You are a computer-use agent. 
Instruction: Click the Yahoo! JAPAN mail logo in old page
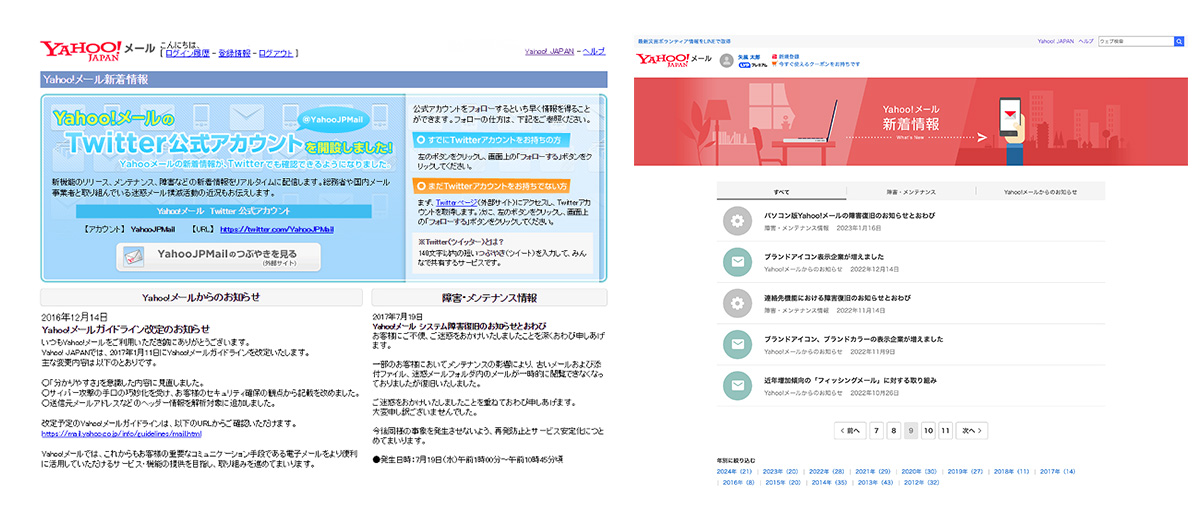click(x=96, y=50)
